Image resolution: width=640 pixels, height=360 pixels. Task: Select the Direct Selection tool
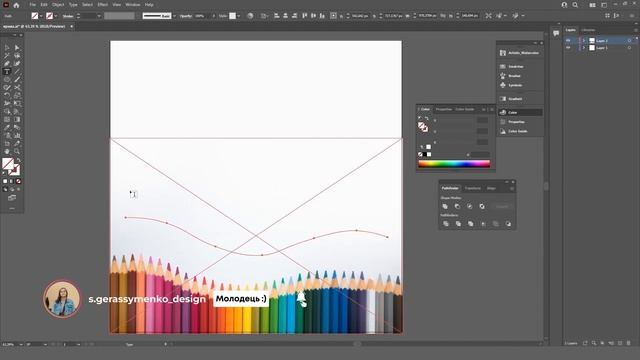click(x=17, y=48)
